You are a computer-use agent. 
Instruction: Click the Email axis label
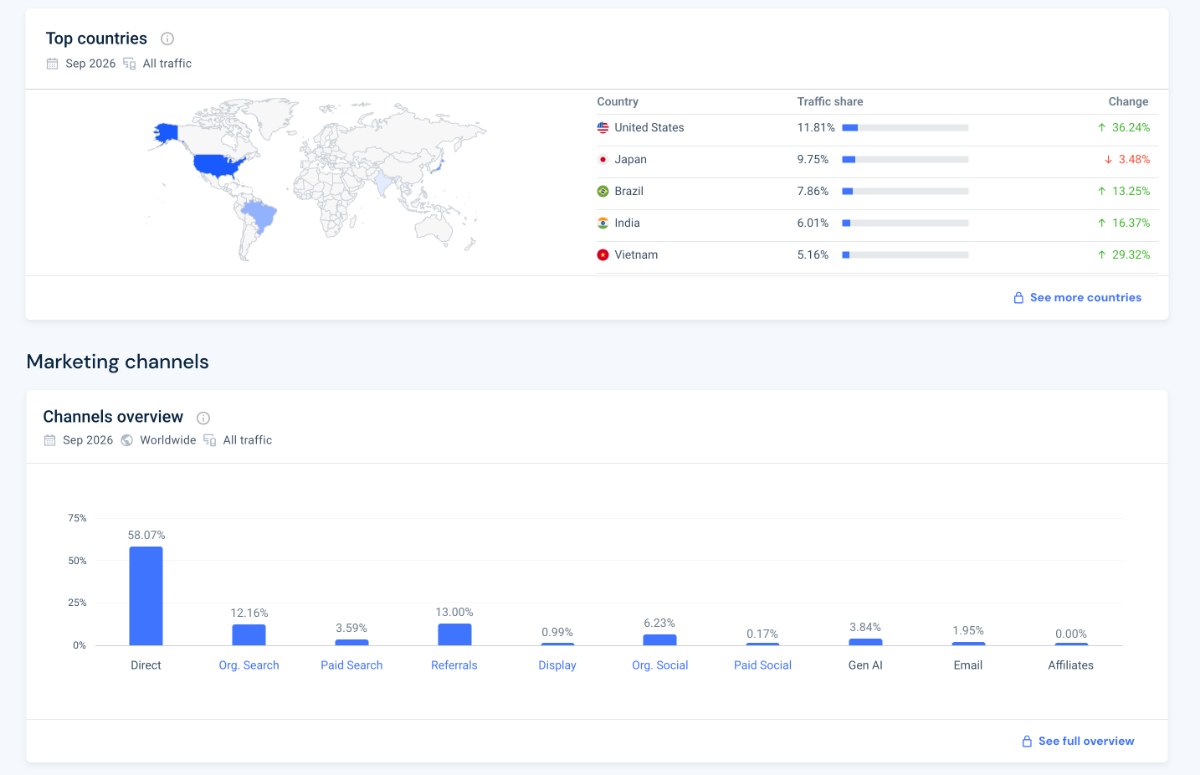point(968,666)
